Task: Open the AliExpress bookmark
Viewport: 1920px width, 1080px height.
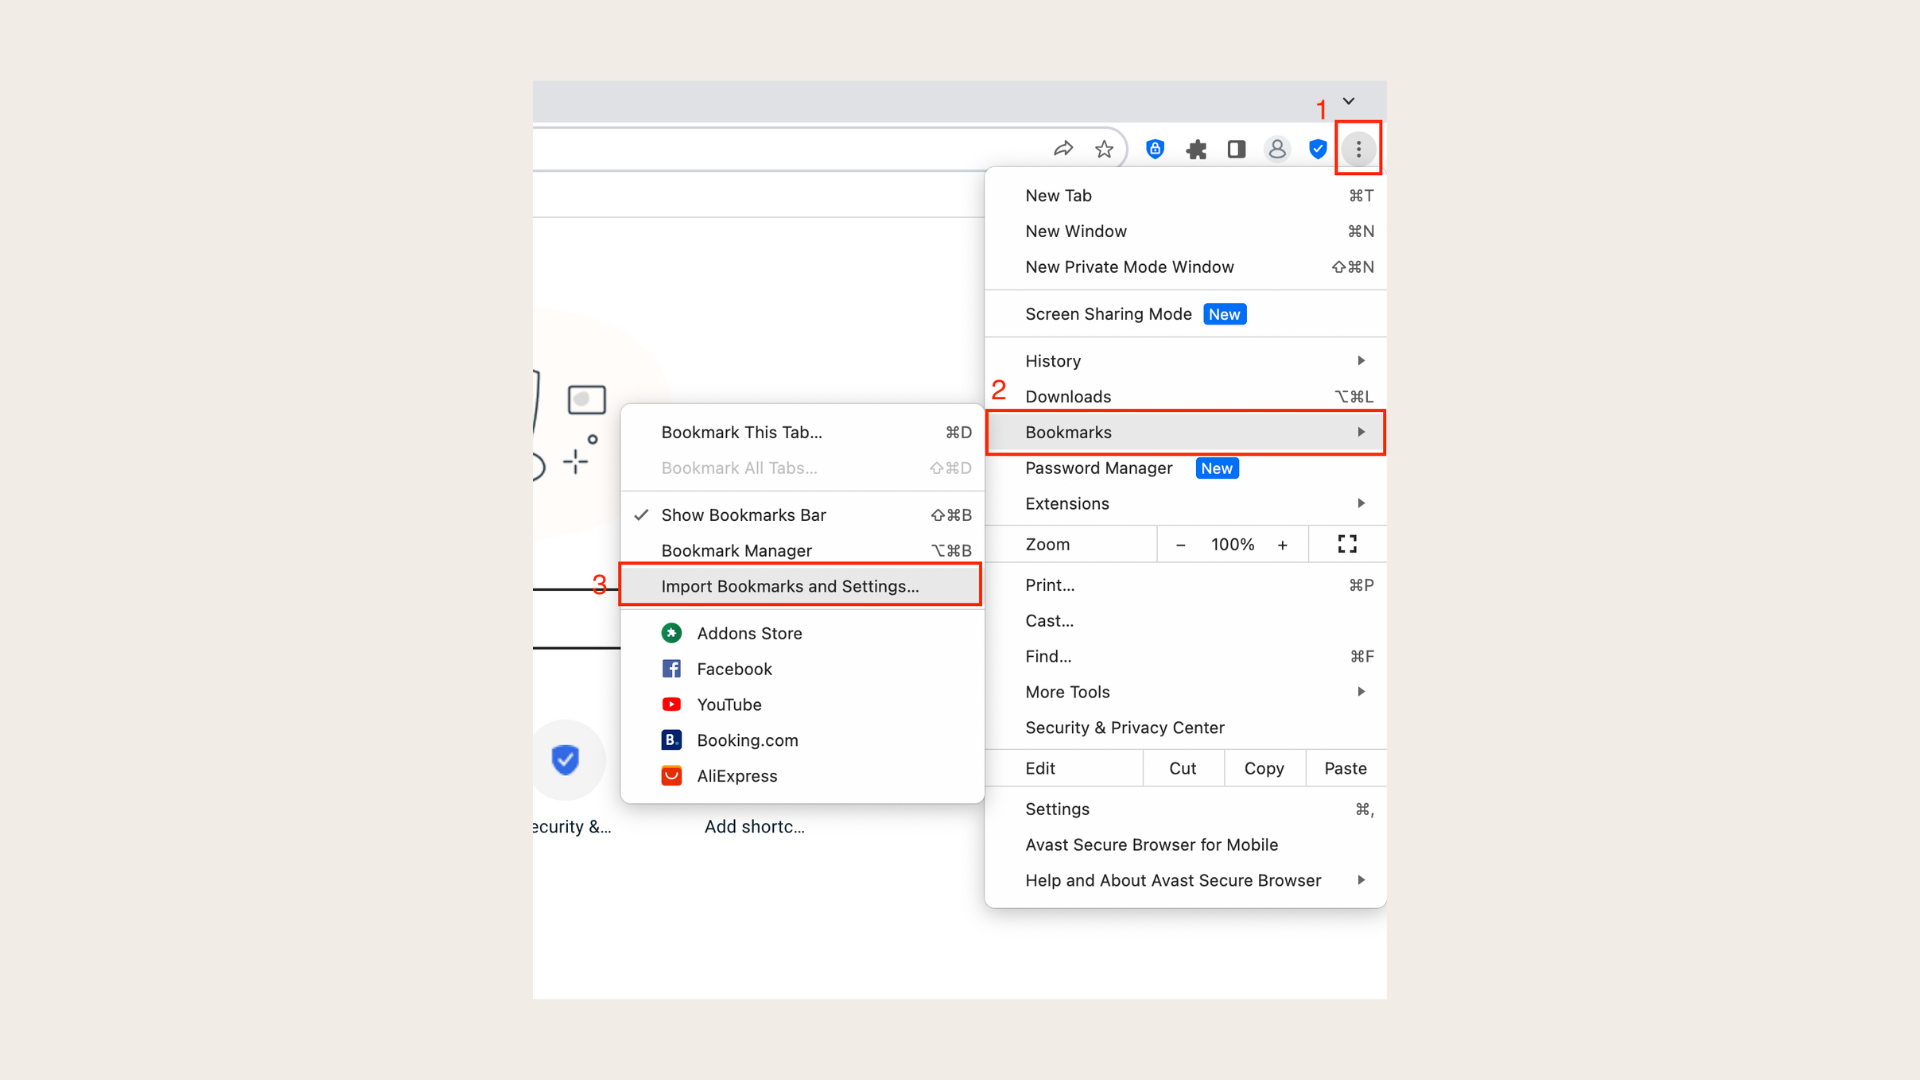Action: [802, 776]
